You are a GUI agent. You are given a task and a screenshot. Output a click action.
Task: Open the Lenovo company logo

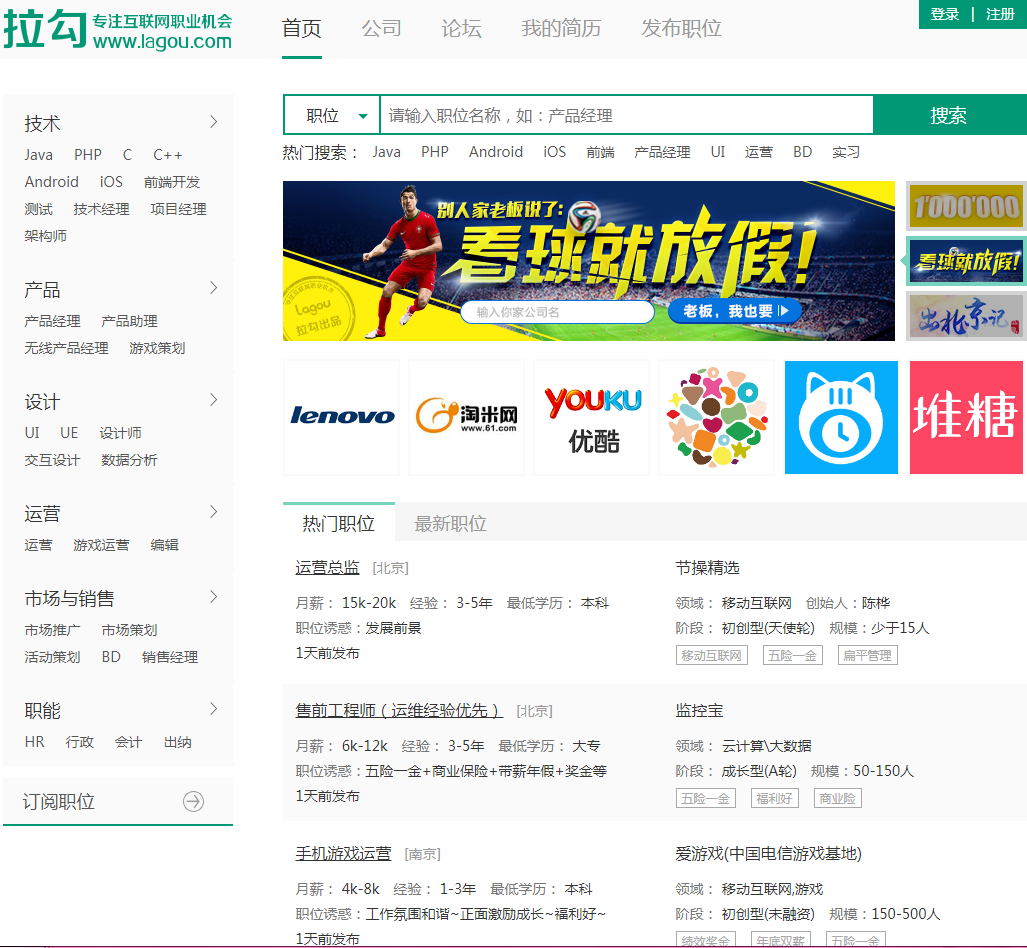[x=341, y=417]
